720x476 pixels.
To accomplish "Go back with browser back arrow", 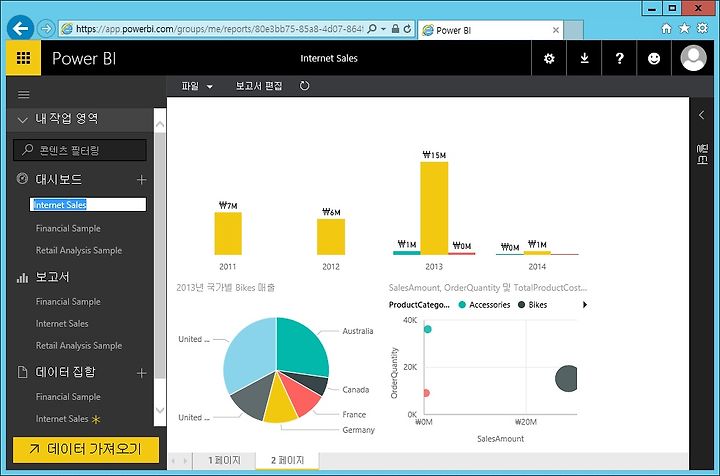I will click(20, 29).
